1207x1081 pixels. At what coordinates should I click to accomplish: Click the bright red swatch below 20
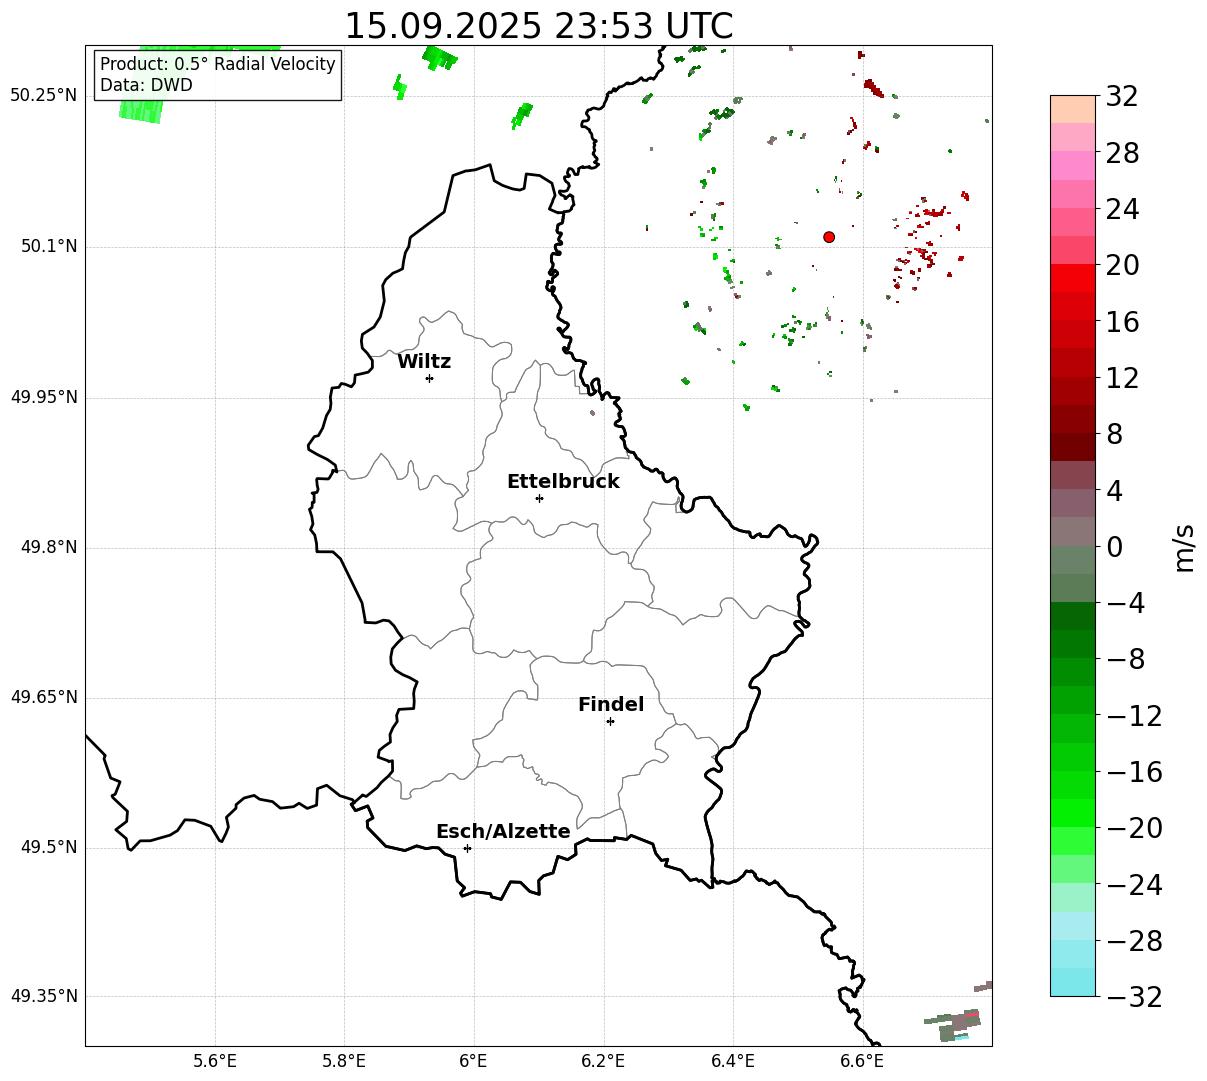tap(1073, 278)
